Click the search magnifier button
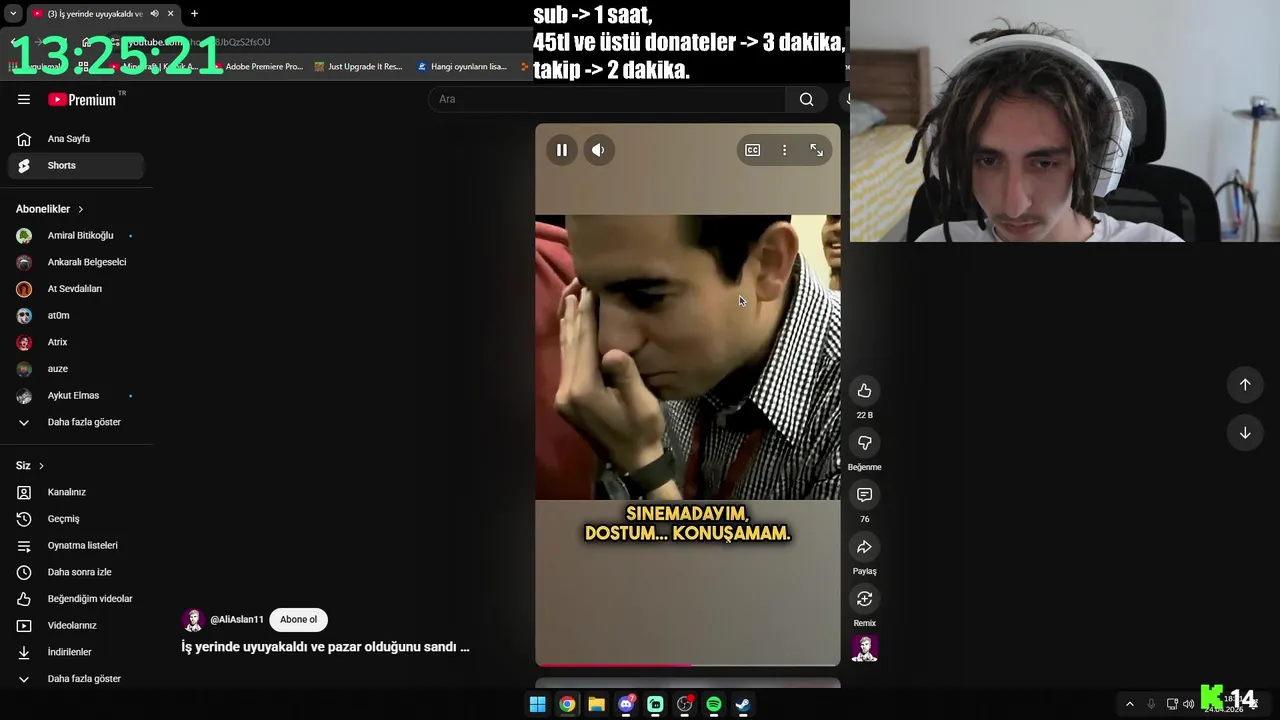Image resolution: width=1280 pixels, height=720 pixels. [807, 99]
